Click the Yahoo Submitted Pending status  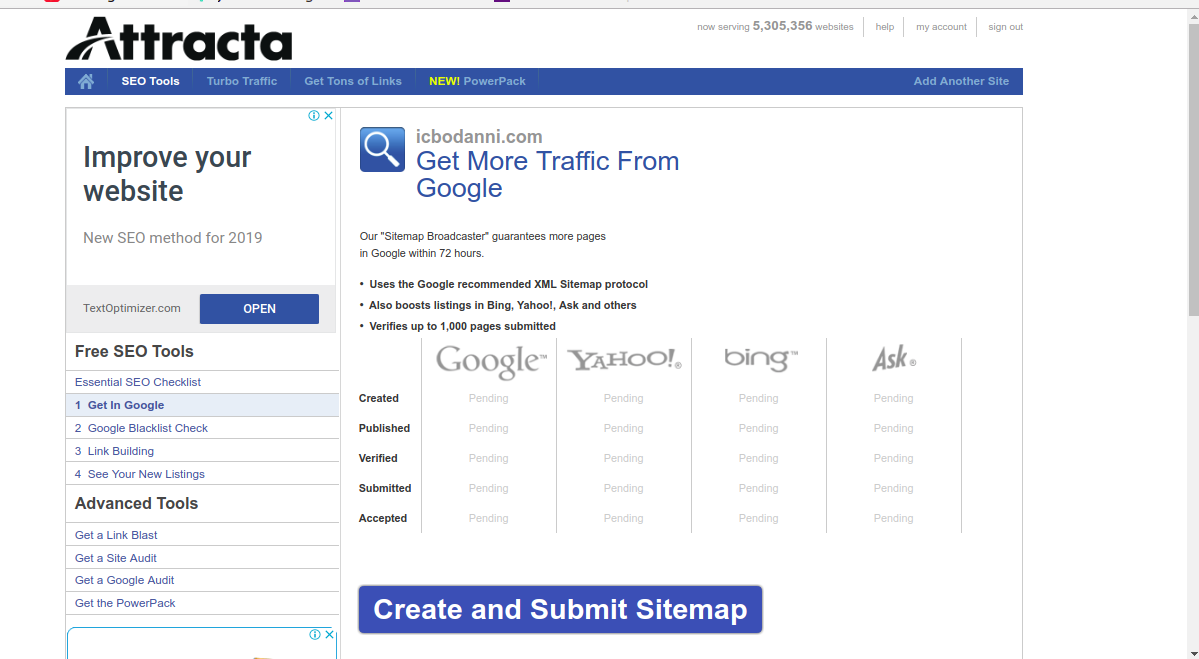[x=623, y=489]
